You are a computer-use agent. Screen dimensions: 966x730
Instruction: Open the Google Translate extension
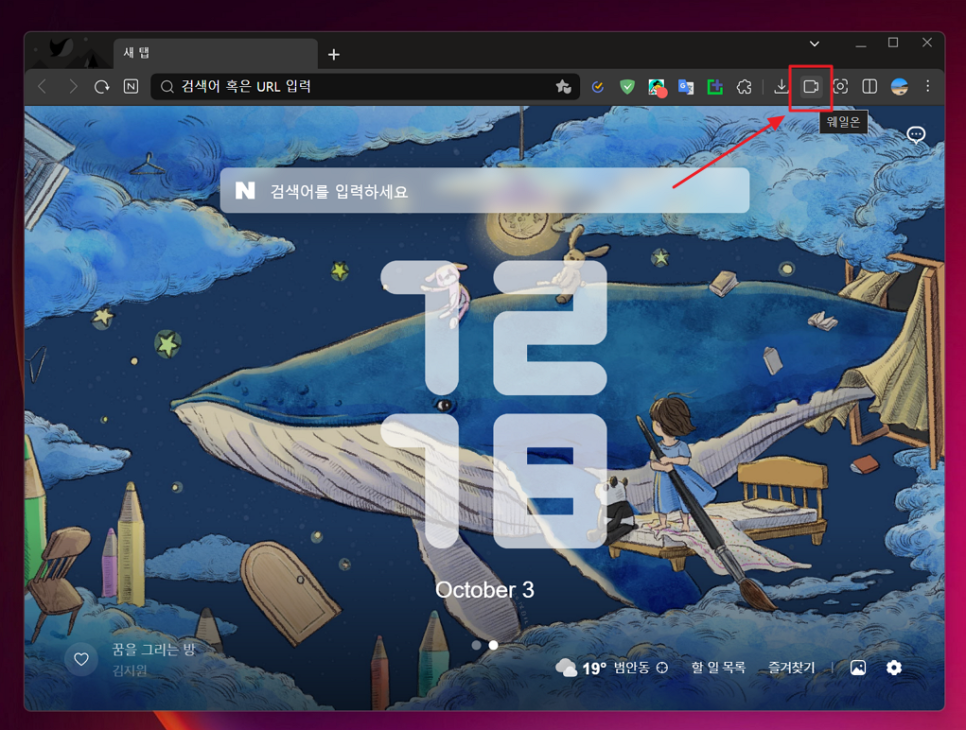(x=686, y=87)
